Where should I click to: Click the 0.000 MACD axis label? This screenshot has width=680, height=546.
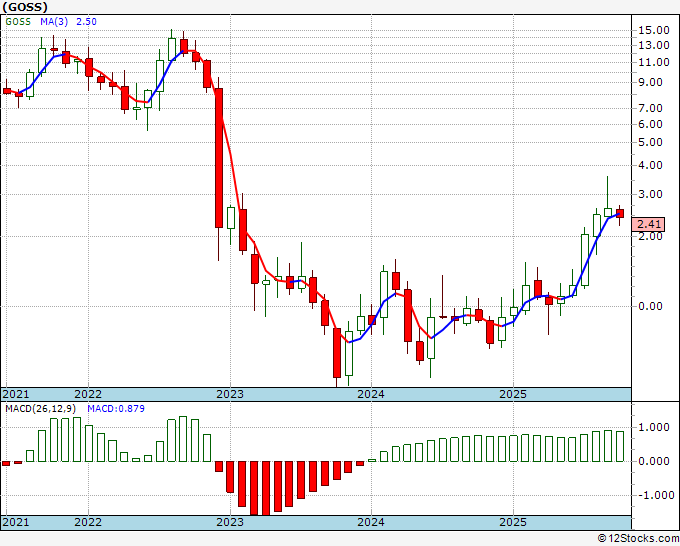[x=654, y=461]
